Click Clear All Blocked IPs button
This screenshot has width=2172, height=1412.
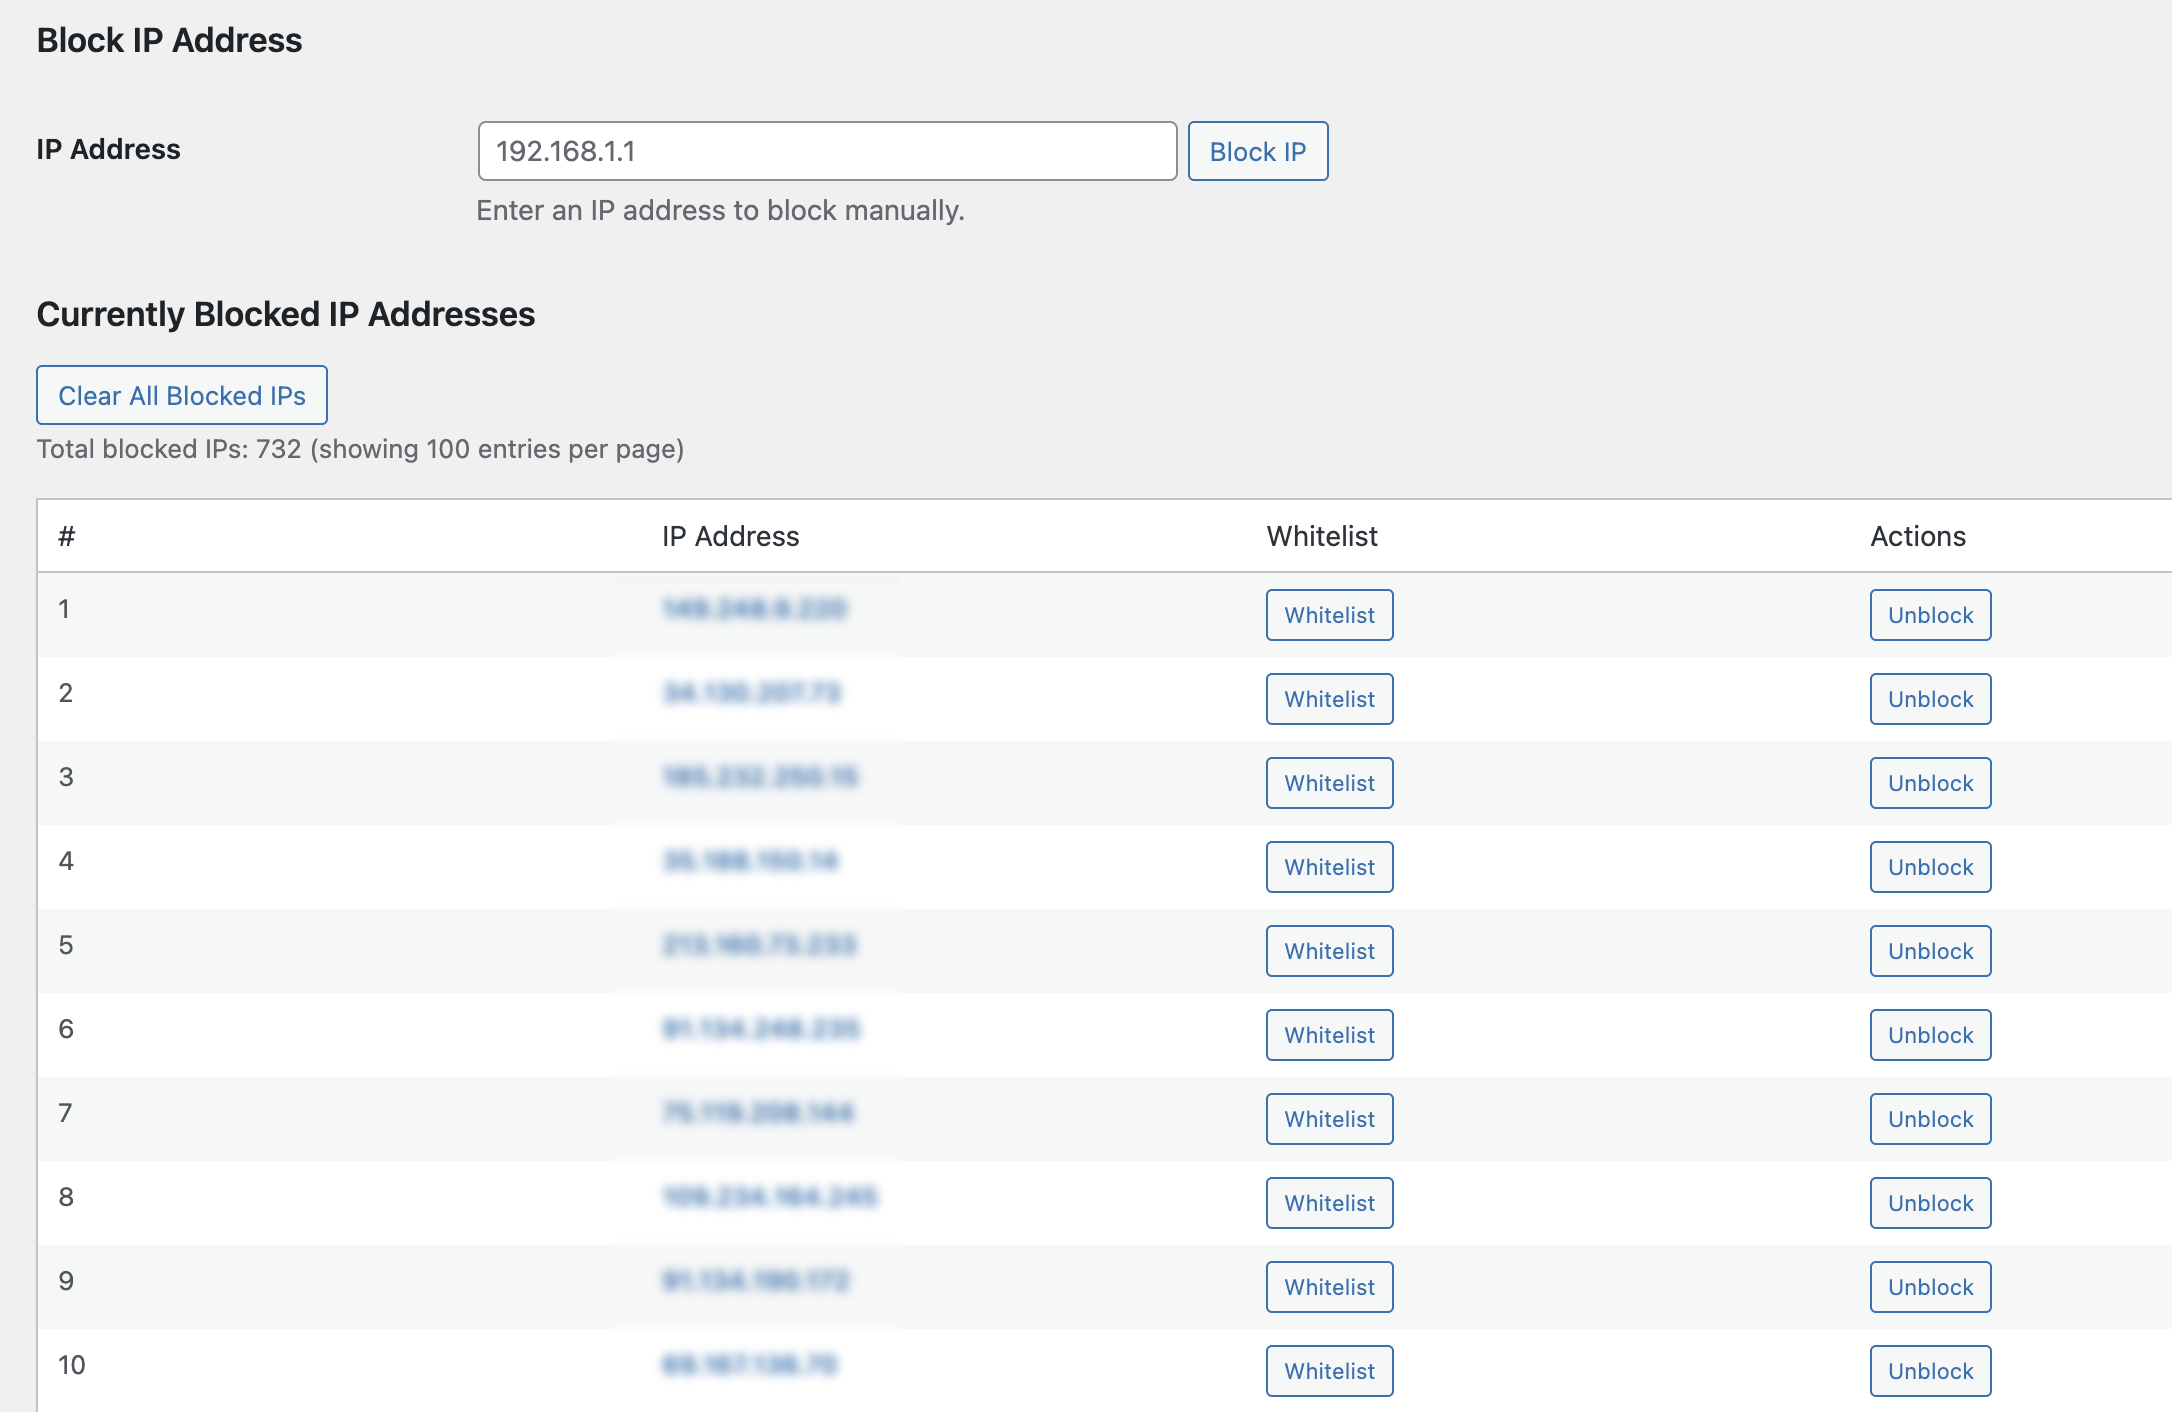[x=182, y=395]
